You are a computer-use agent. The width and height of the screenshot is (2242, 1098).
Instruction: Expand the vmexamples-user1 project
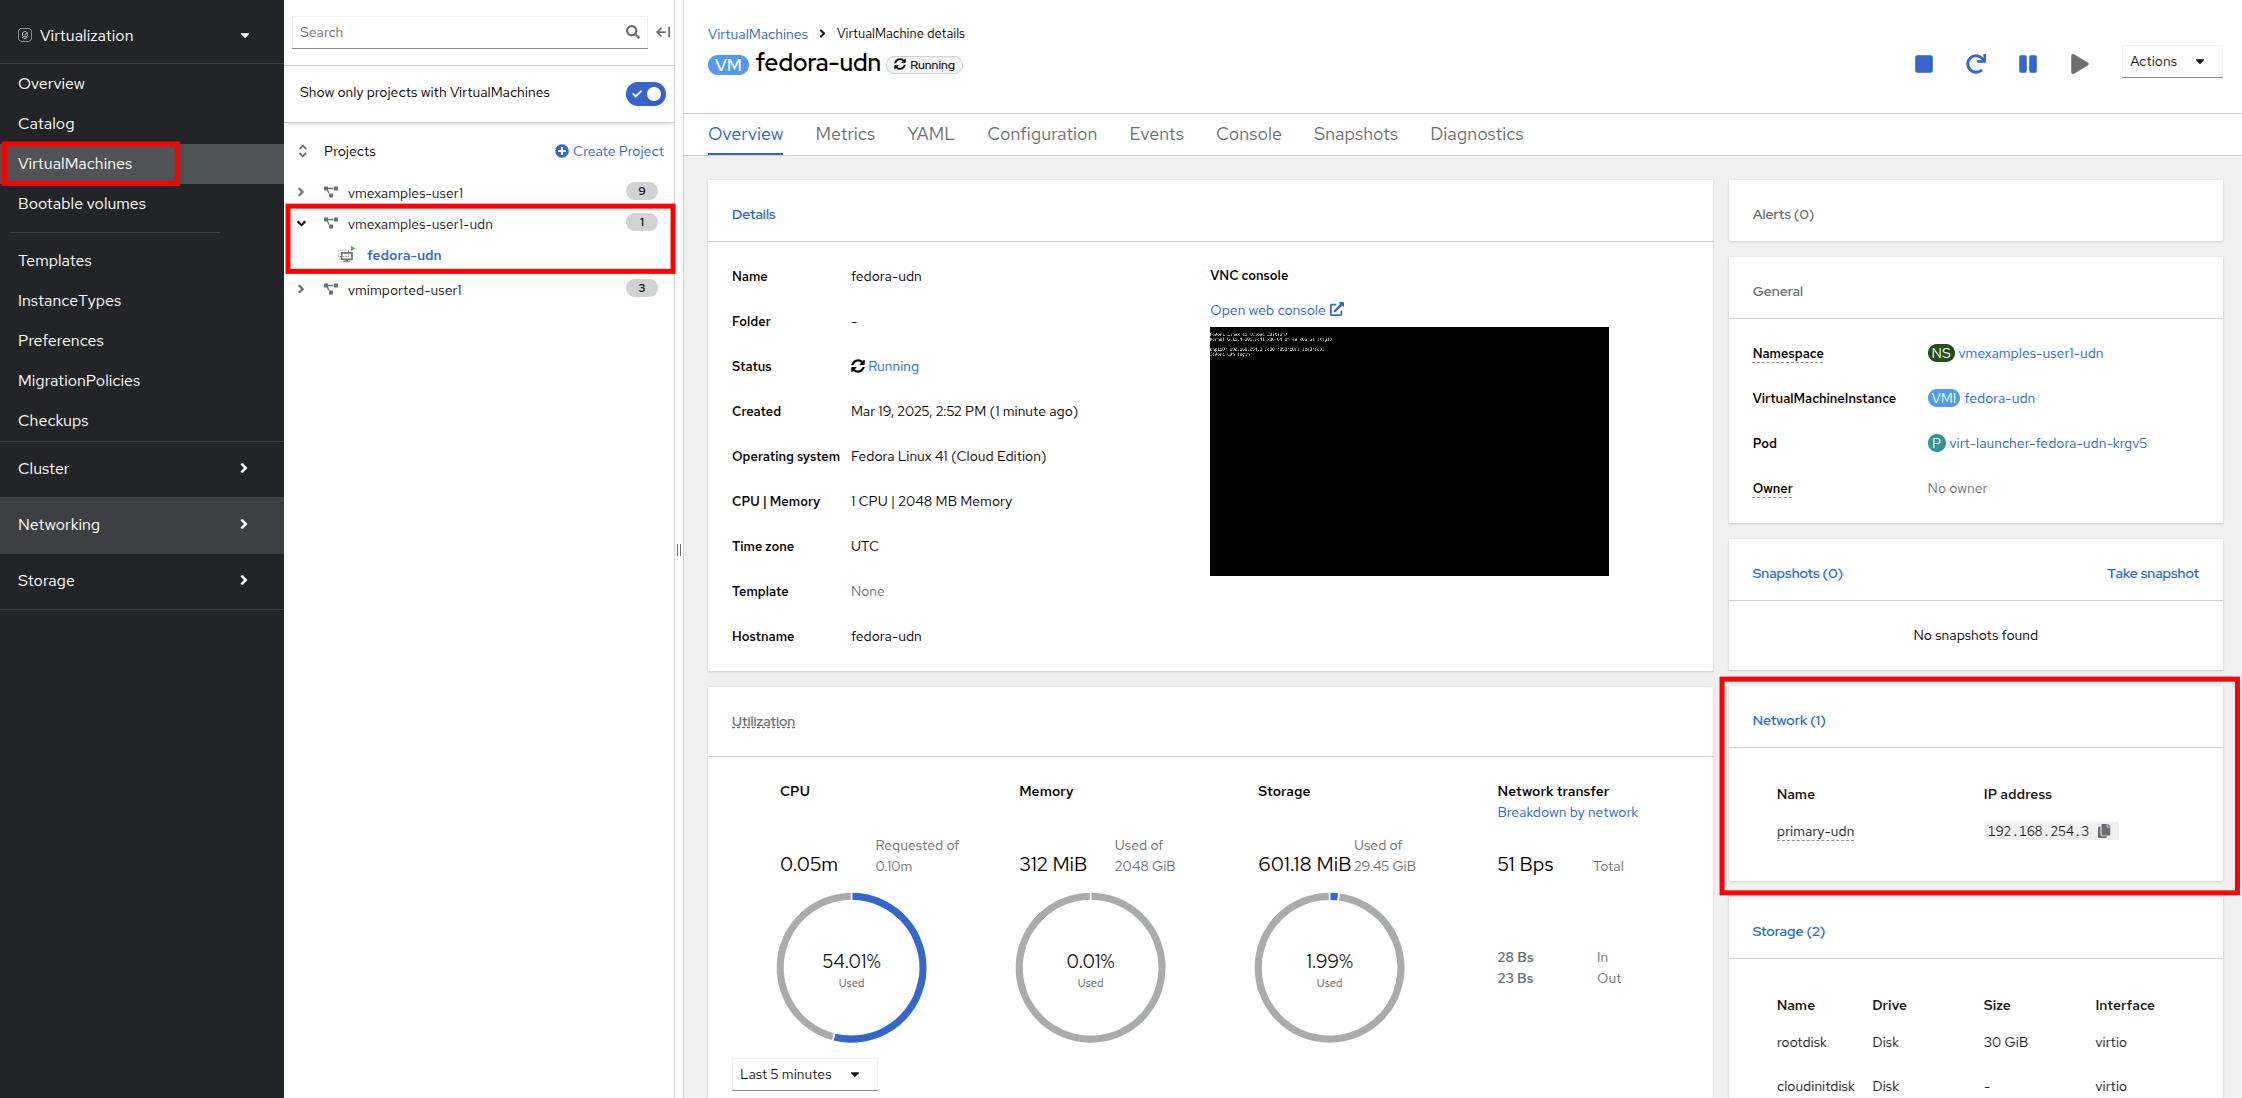click(301, 192)
